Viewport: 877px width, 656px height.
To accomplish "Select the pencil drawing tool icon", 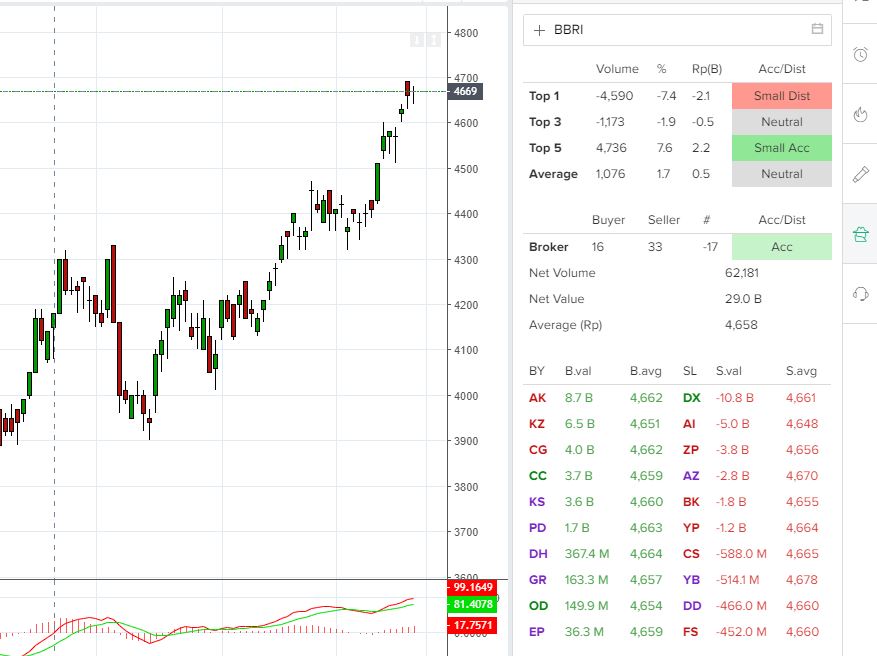I will click(860, 174).
